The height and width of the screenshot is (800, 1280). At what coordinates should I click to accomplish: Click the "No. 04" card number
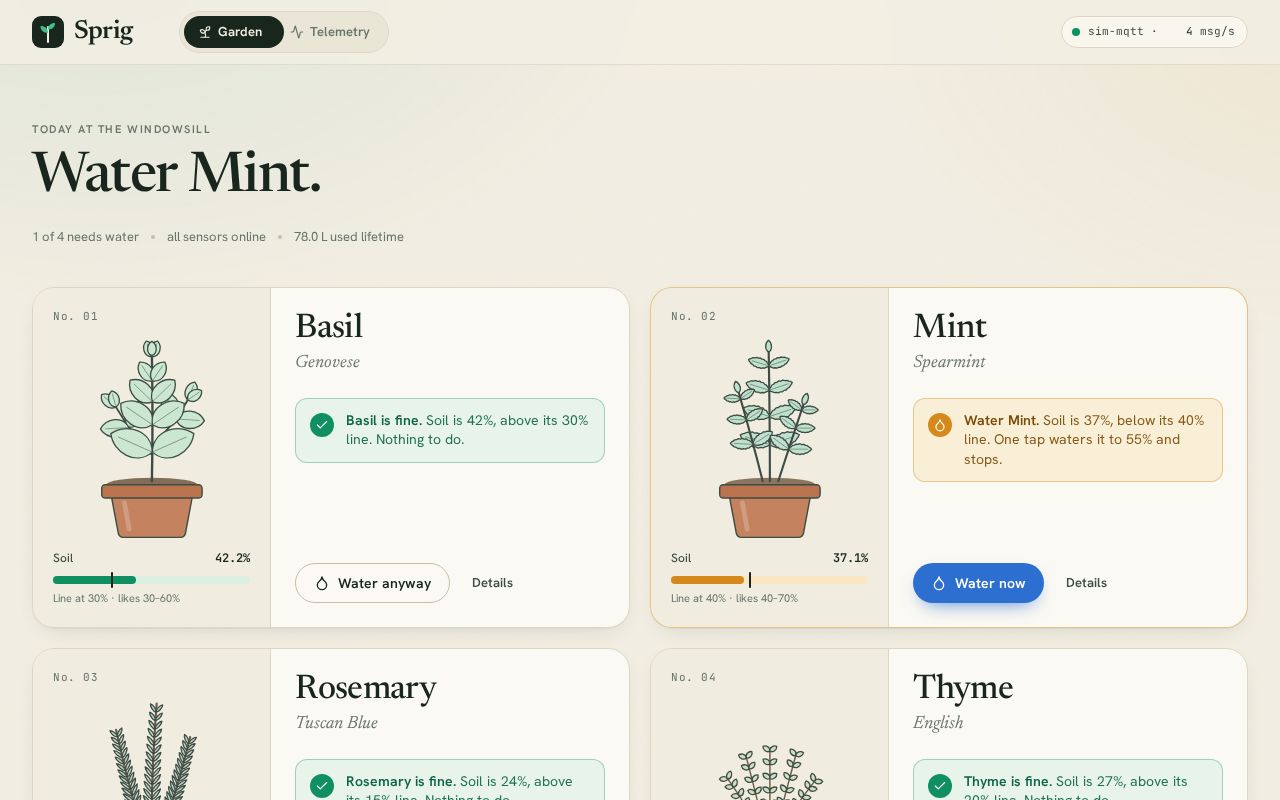pos(694,677)
